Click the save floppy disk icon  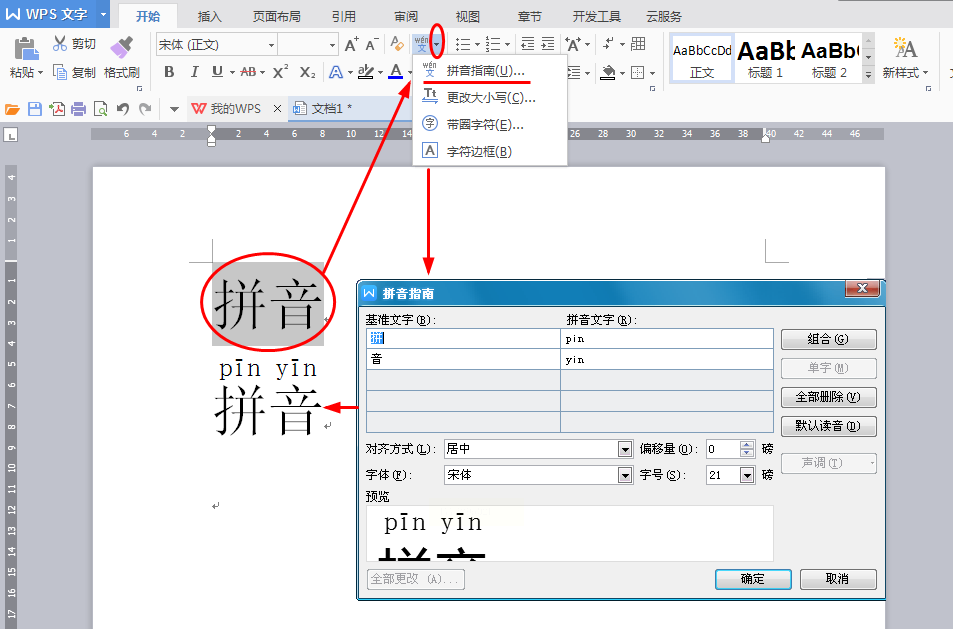[x=35, y=109]
